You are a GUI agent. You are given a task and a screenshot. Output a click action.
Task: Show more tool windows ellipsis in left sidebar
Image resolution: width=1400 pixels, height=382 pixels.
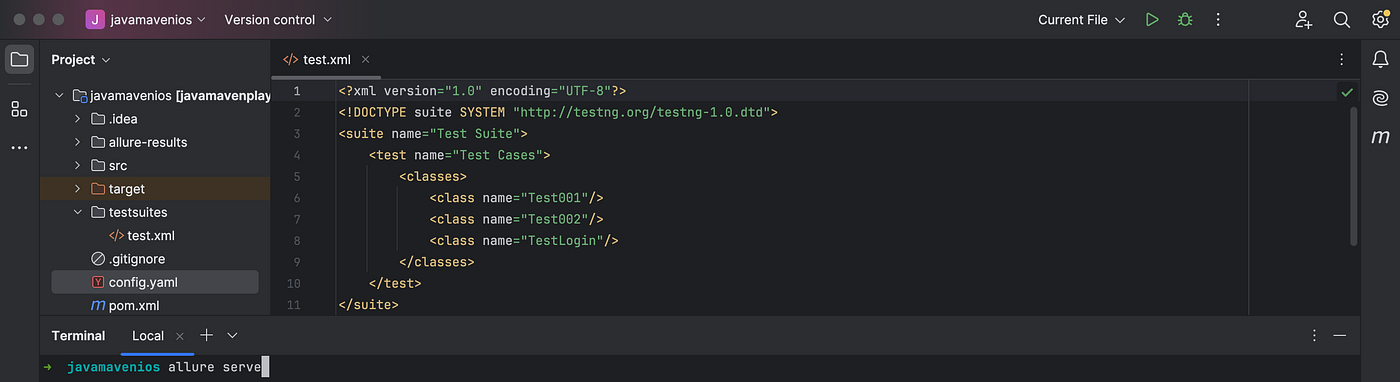19,147
